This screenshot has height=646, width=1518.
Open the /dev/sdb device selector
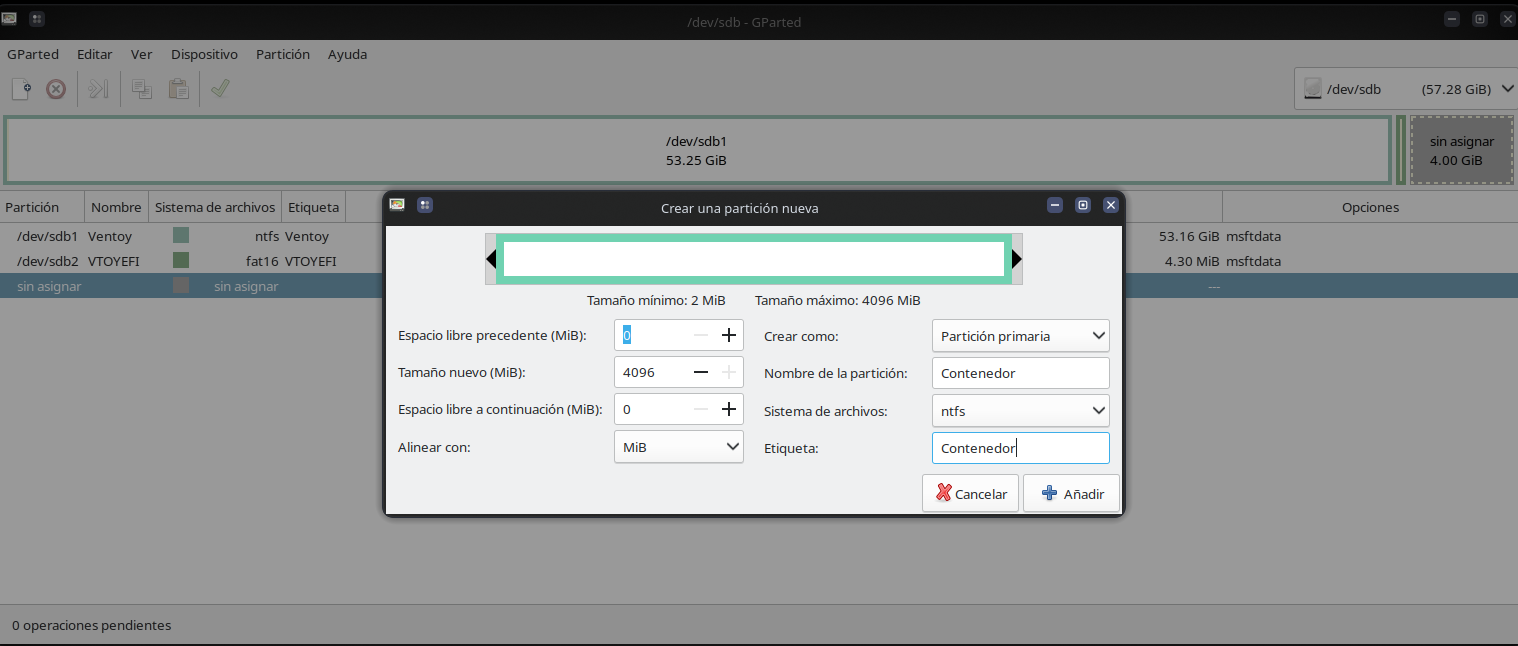(1405, 89)
